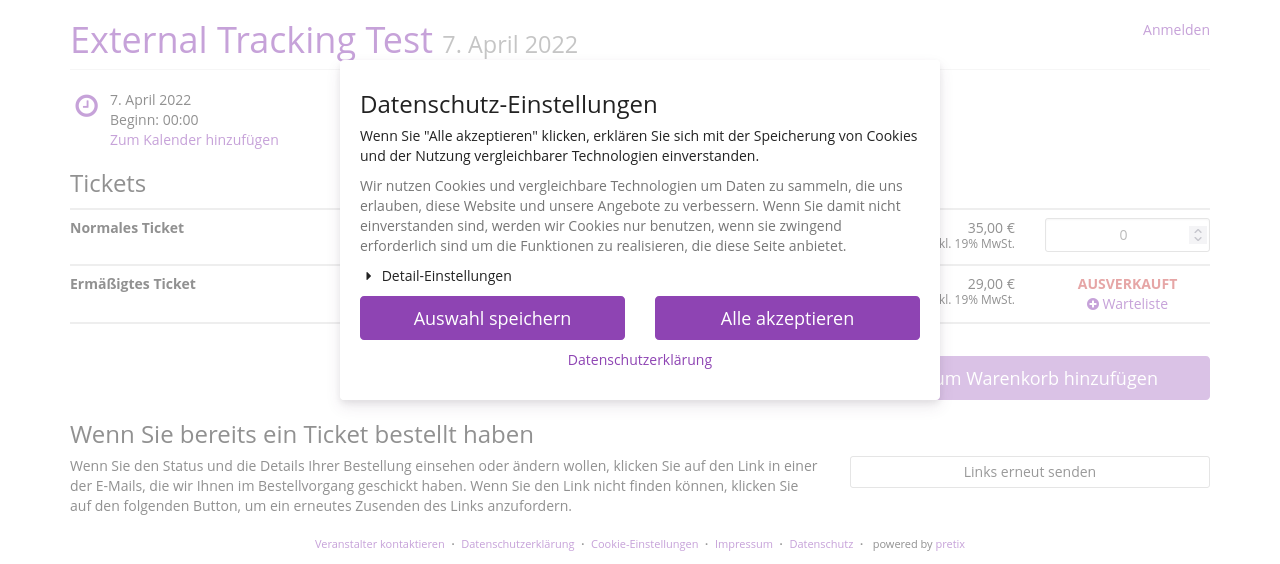Open the Datenschutzerklärung link in the dialog
This screenshot has height=564, width=1280.
coord(640,360)
